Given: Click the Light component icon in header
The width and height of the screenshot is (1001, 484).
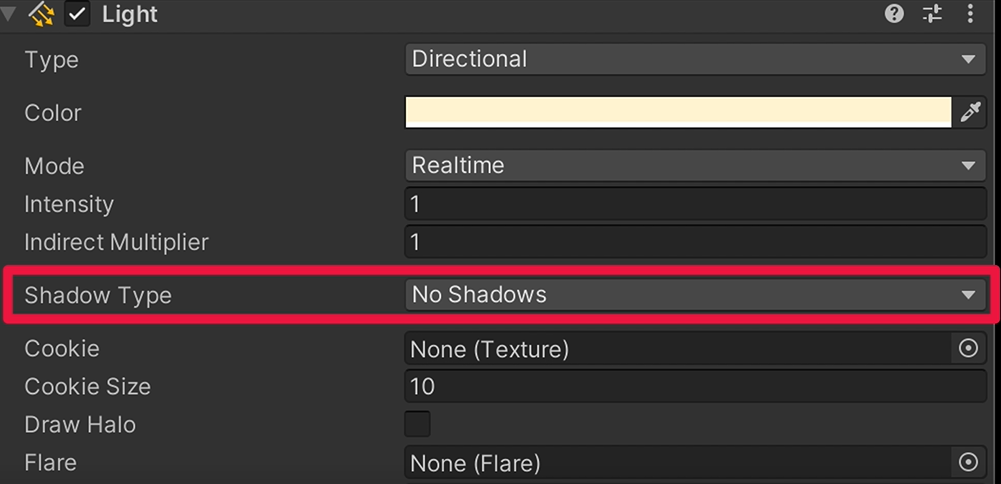Looking at the screenshot, I should pyautogui.click(x=41, y=15).
